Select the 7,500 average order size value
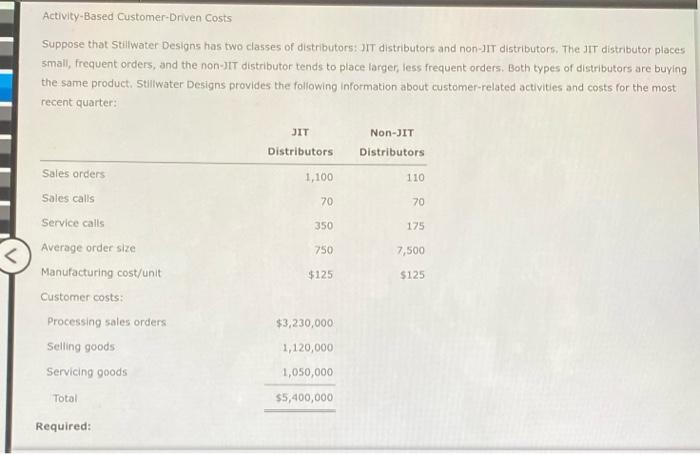The height and width of the screenshot is (454, 700). click(411, 250)
